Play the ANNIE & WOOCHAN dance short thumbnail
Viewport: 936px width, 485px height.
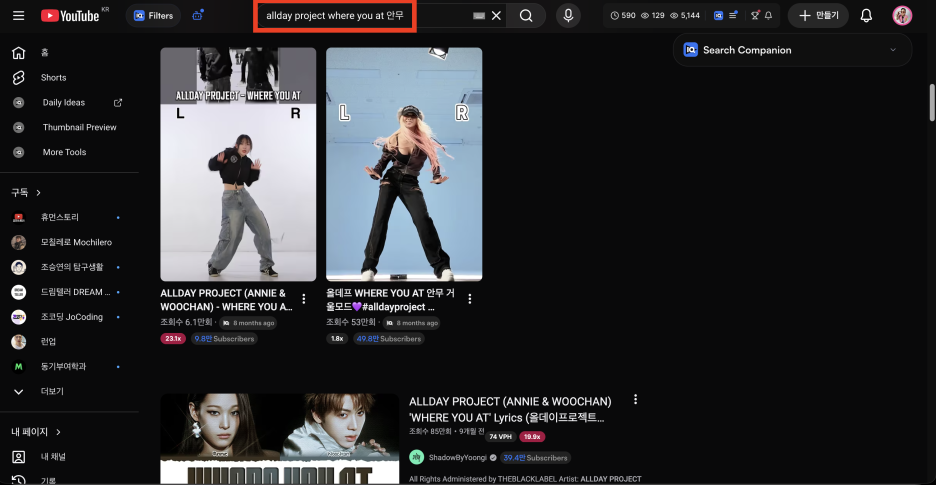coord(238,164)
